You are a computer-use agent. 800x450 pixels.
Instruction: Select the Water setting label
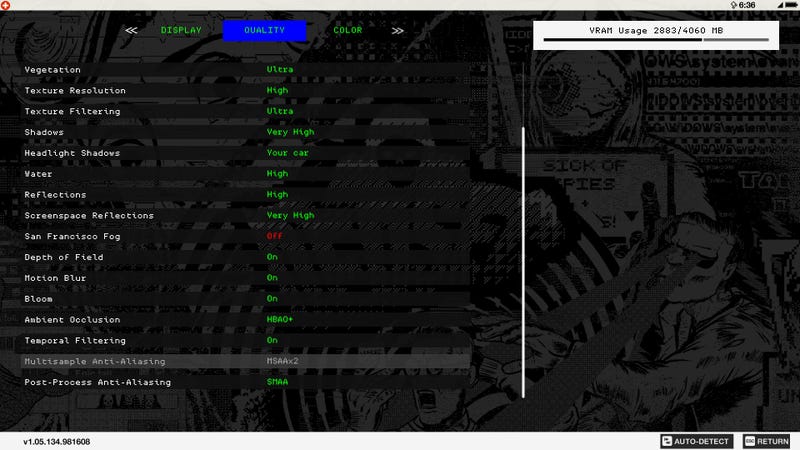pos(38,174)
